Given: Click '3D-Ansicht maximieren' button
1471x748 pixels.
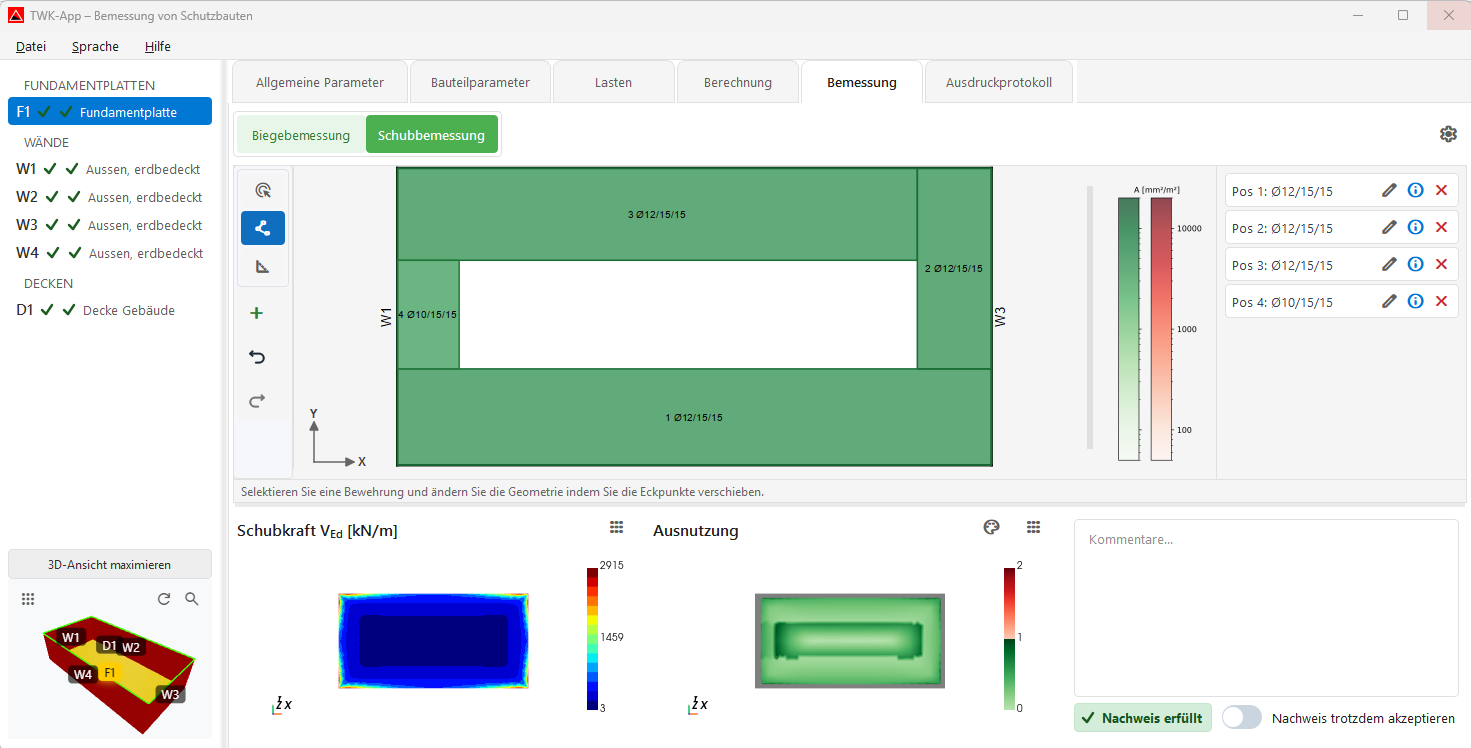Looking at the screenshot, I should click(110, 564).
